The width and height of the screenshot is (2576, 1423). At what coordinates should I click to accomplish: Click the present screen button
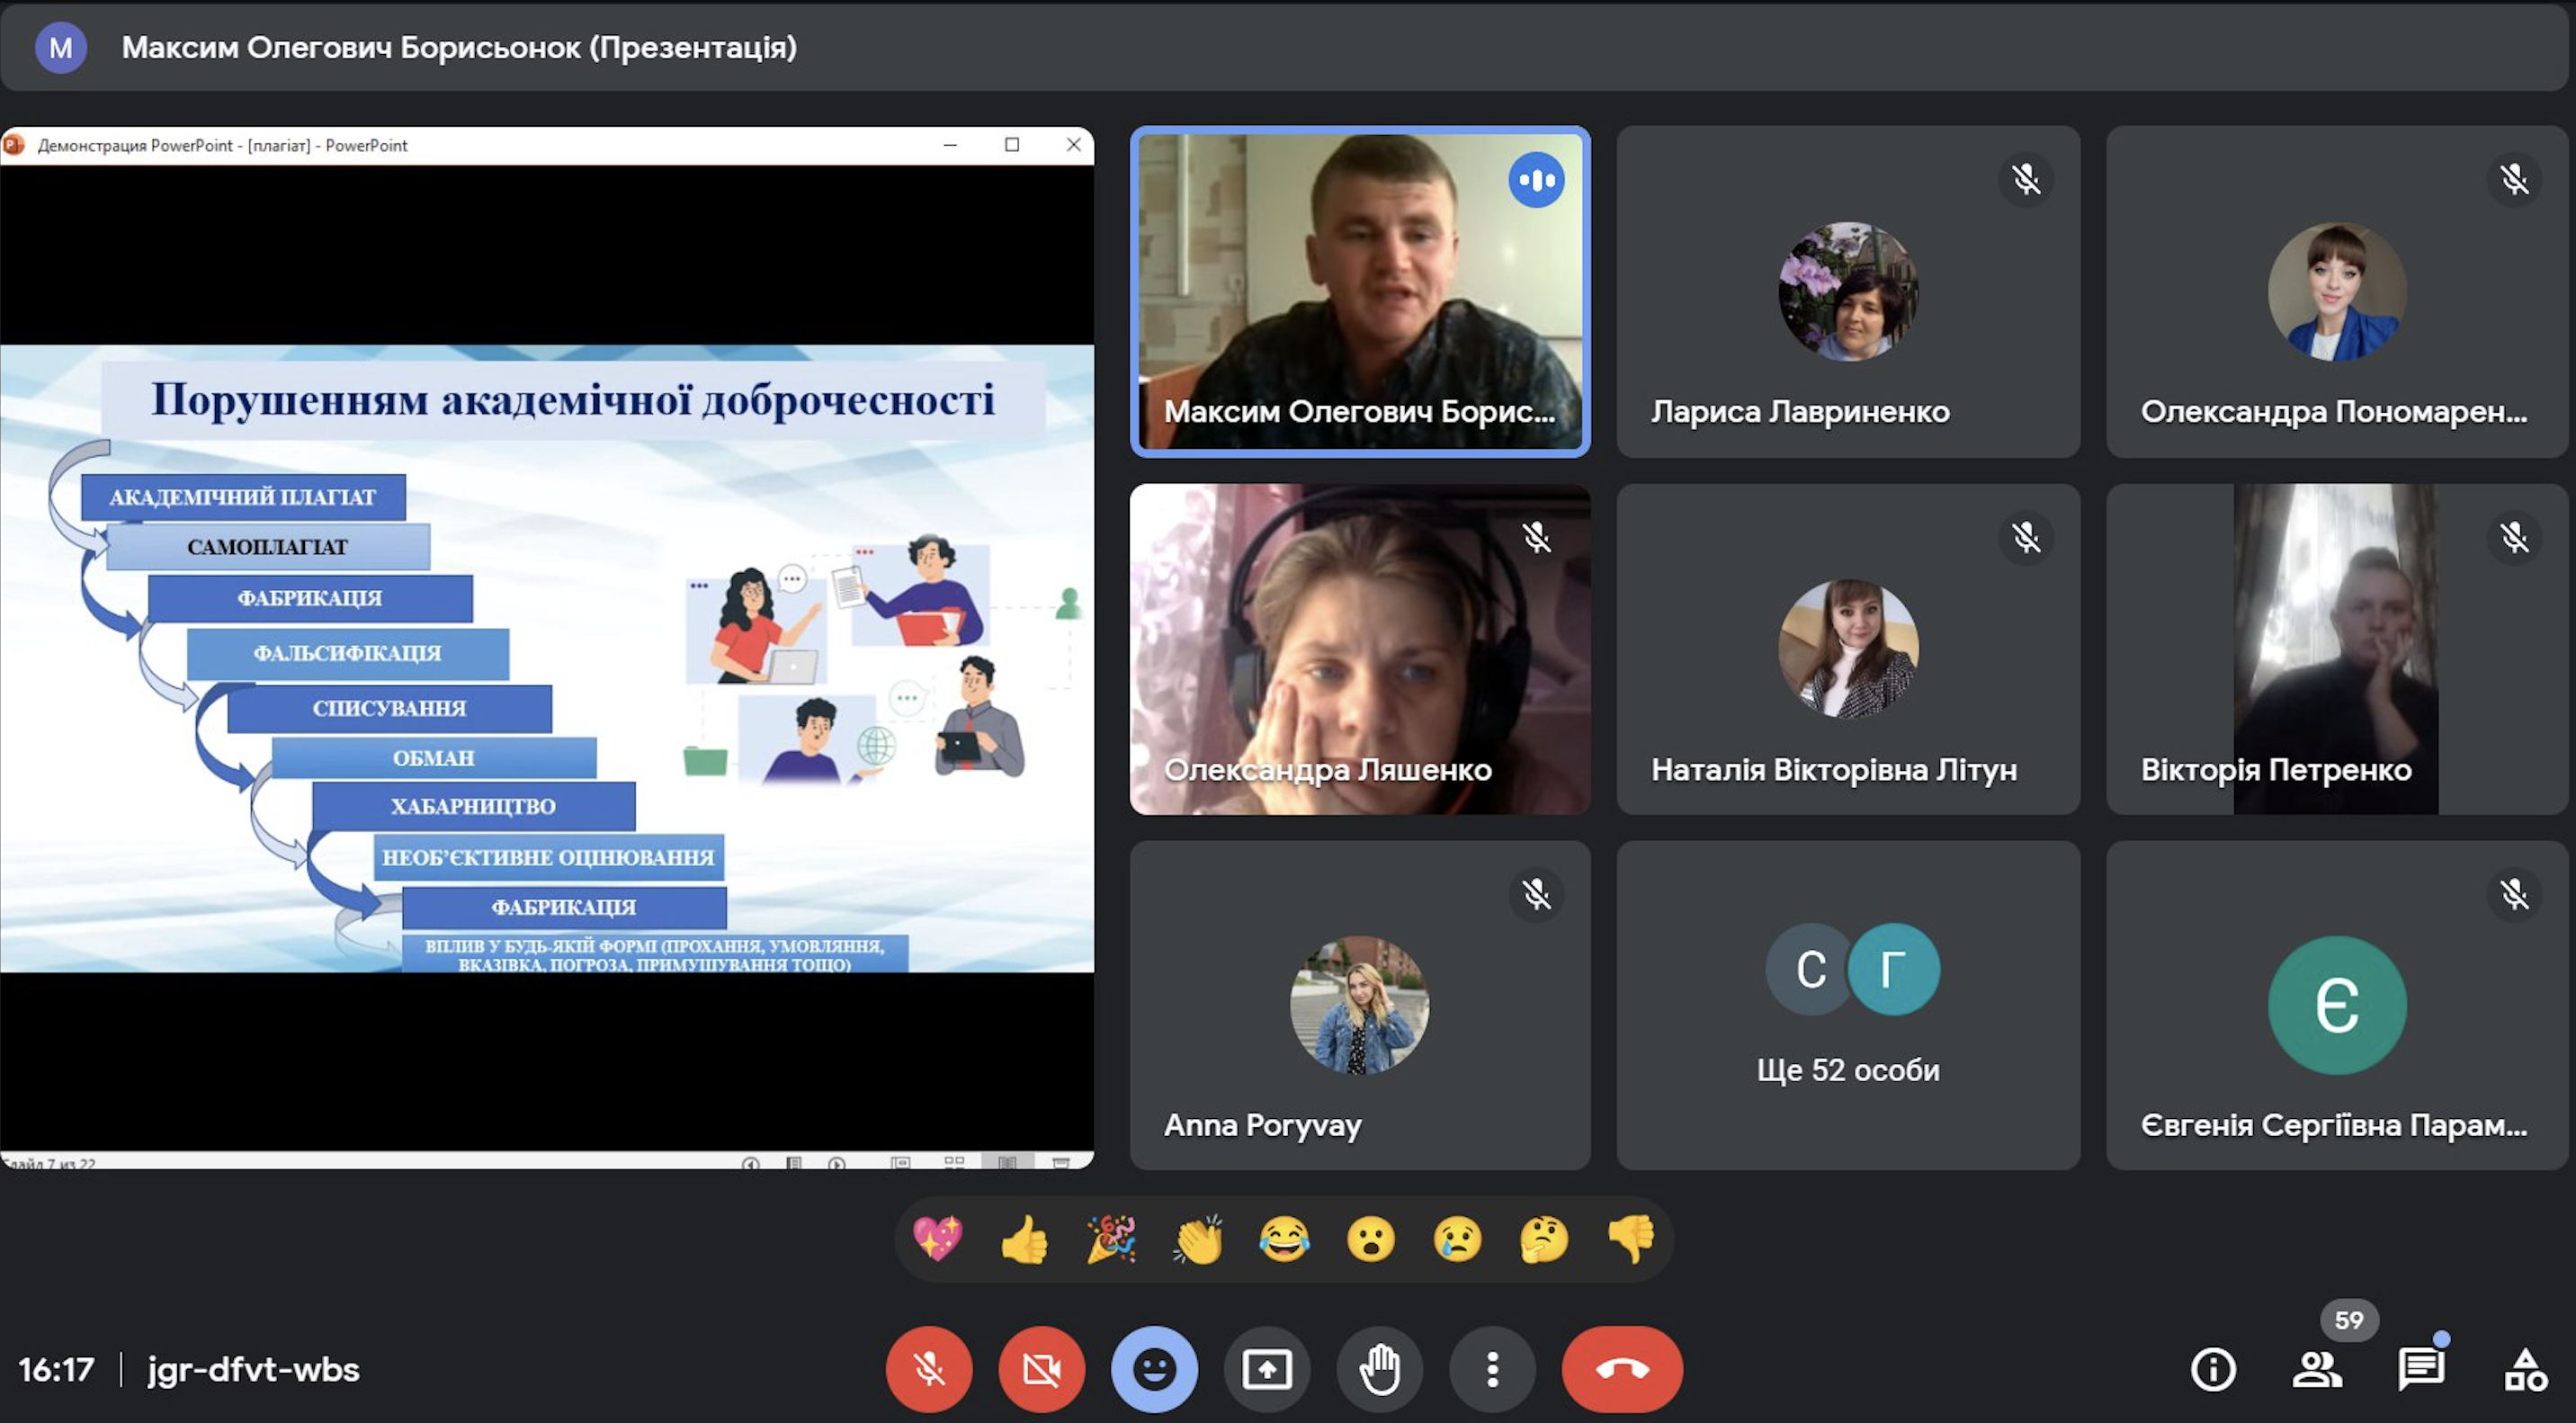(x=1267, y=1369)
